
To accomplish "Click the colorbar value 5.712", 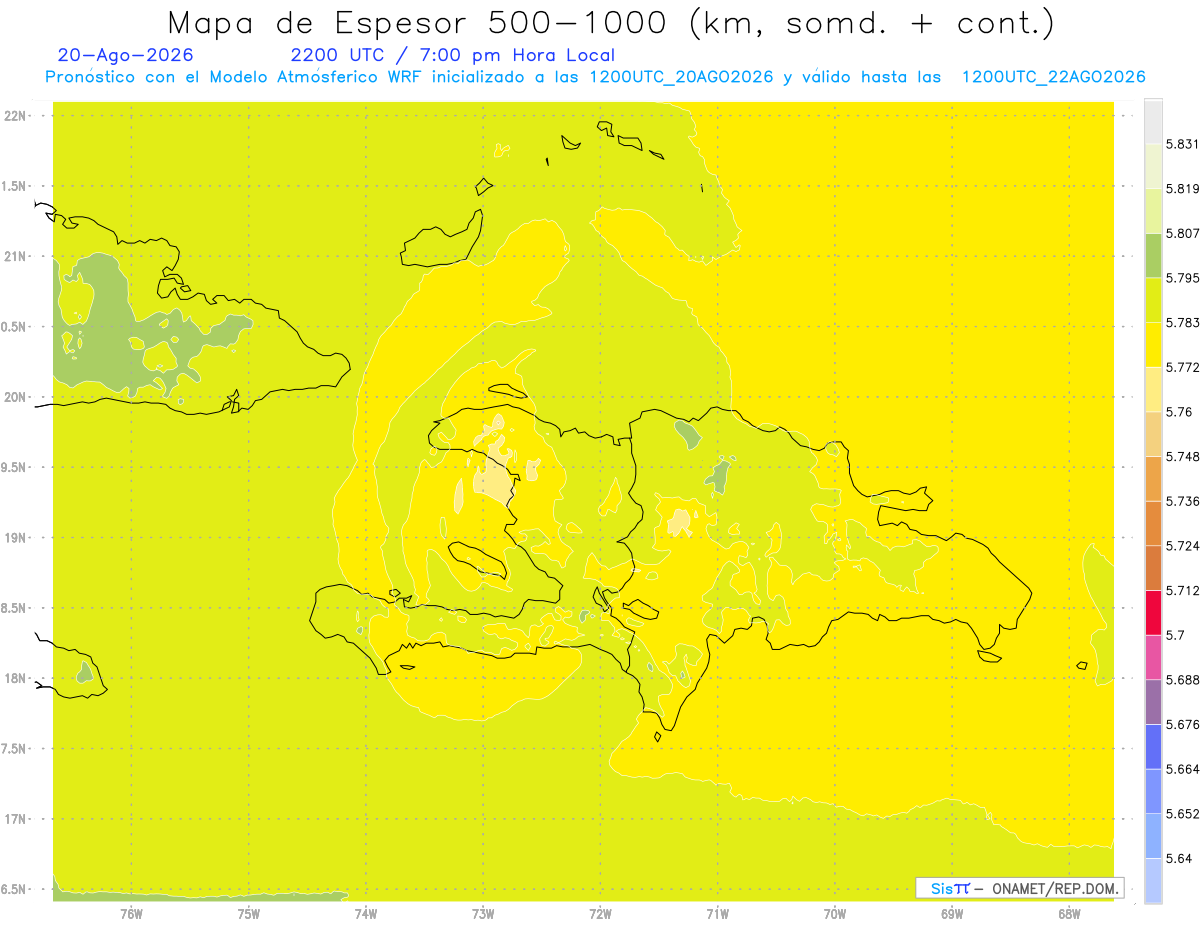I will pos(1183,590).
